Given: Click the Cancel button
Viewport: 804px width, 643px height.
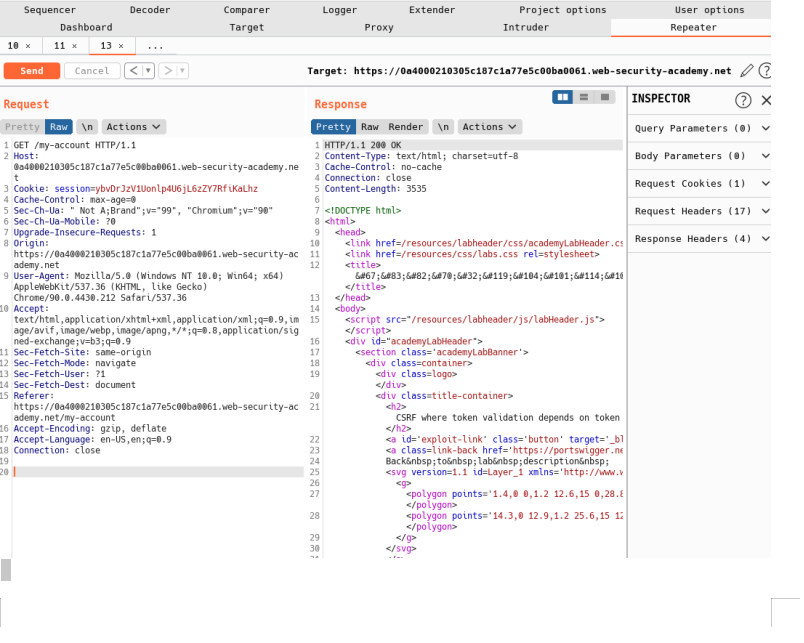Looking at the screenshot, I should point(92,71).
